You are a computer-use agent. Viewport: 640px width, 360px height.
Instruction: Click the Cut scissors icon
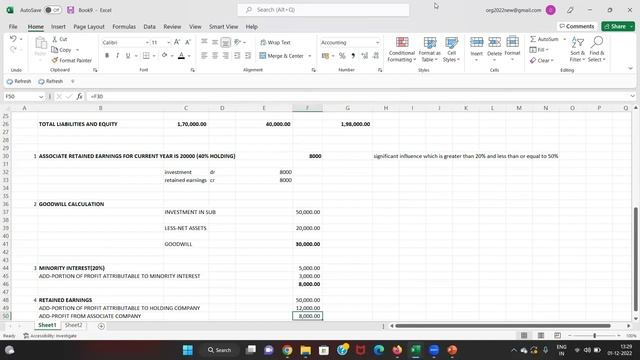(55, 39)
